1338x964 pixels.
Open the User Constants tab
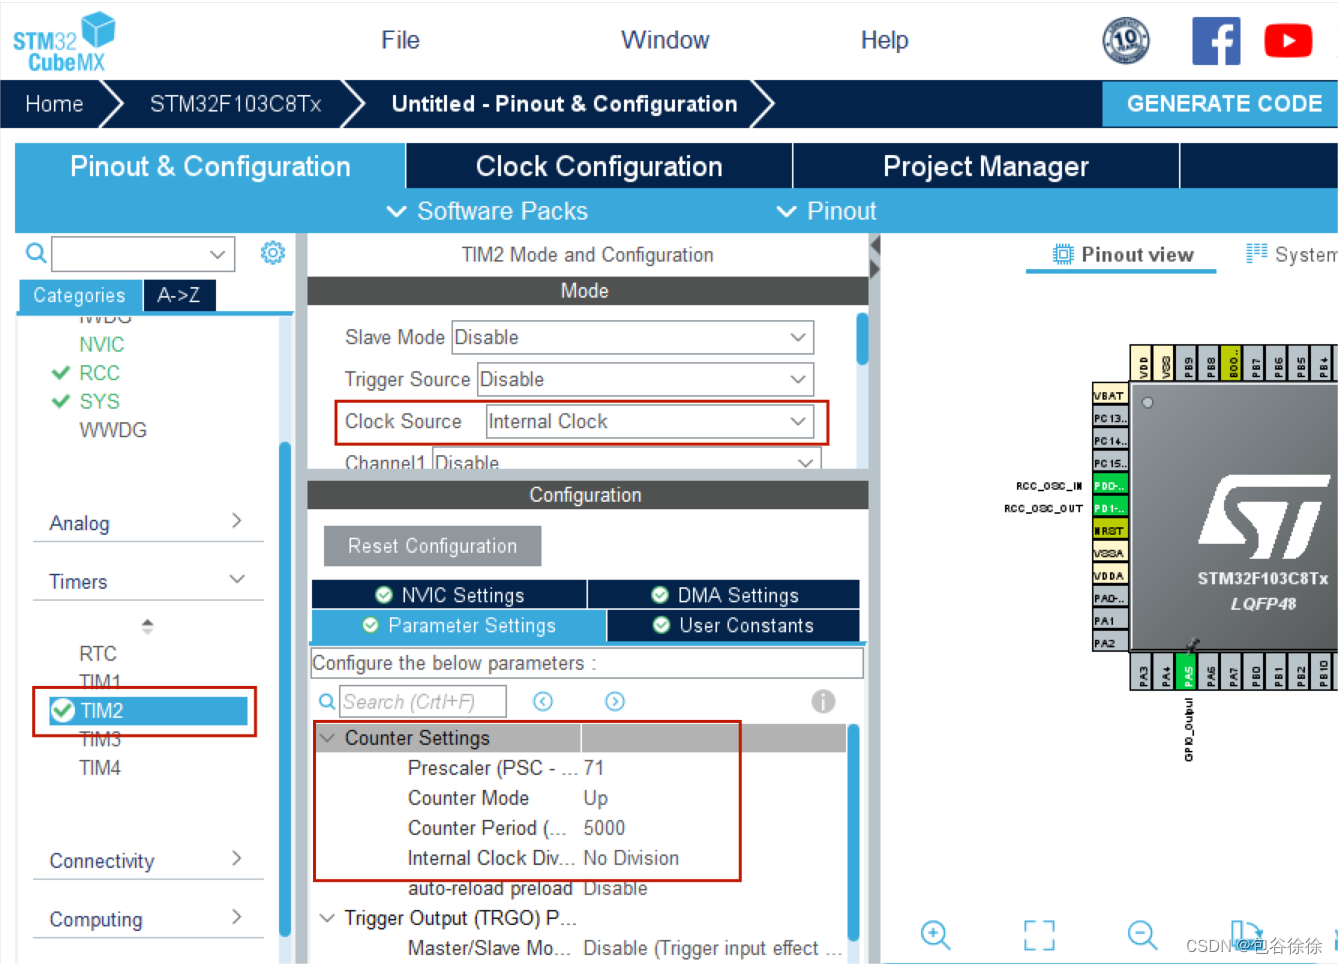(733, 625)
